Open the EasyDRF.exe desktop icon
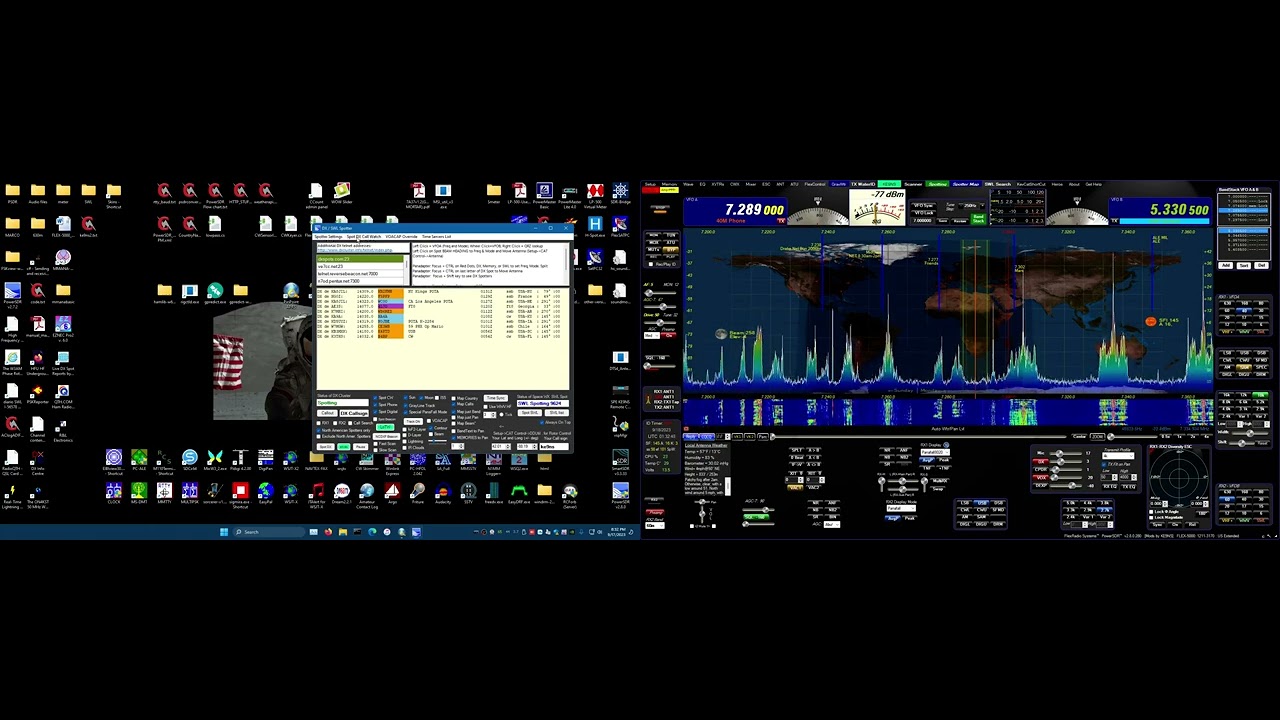This screenshot has width=1280, height=720. click(519, 493)
